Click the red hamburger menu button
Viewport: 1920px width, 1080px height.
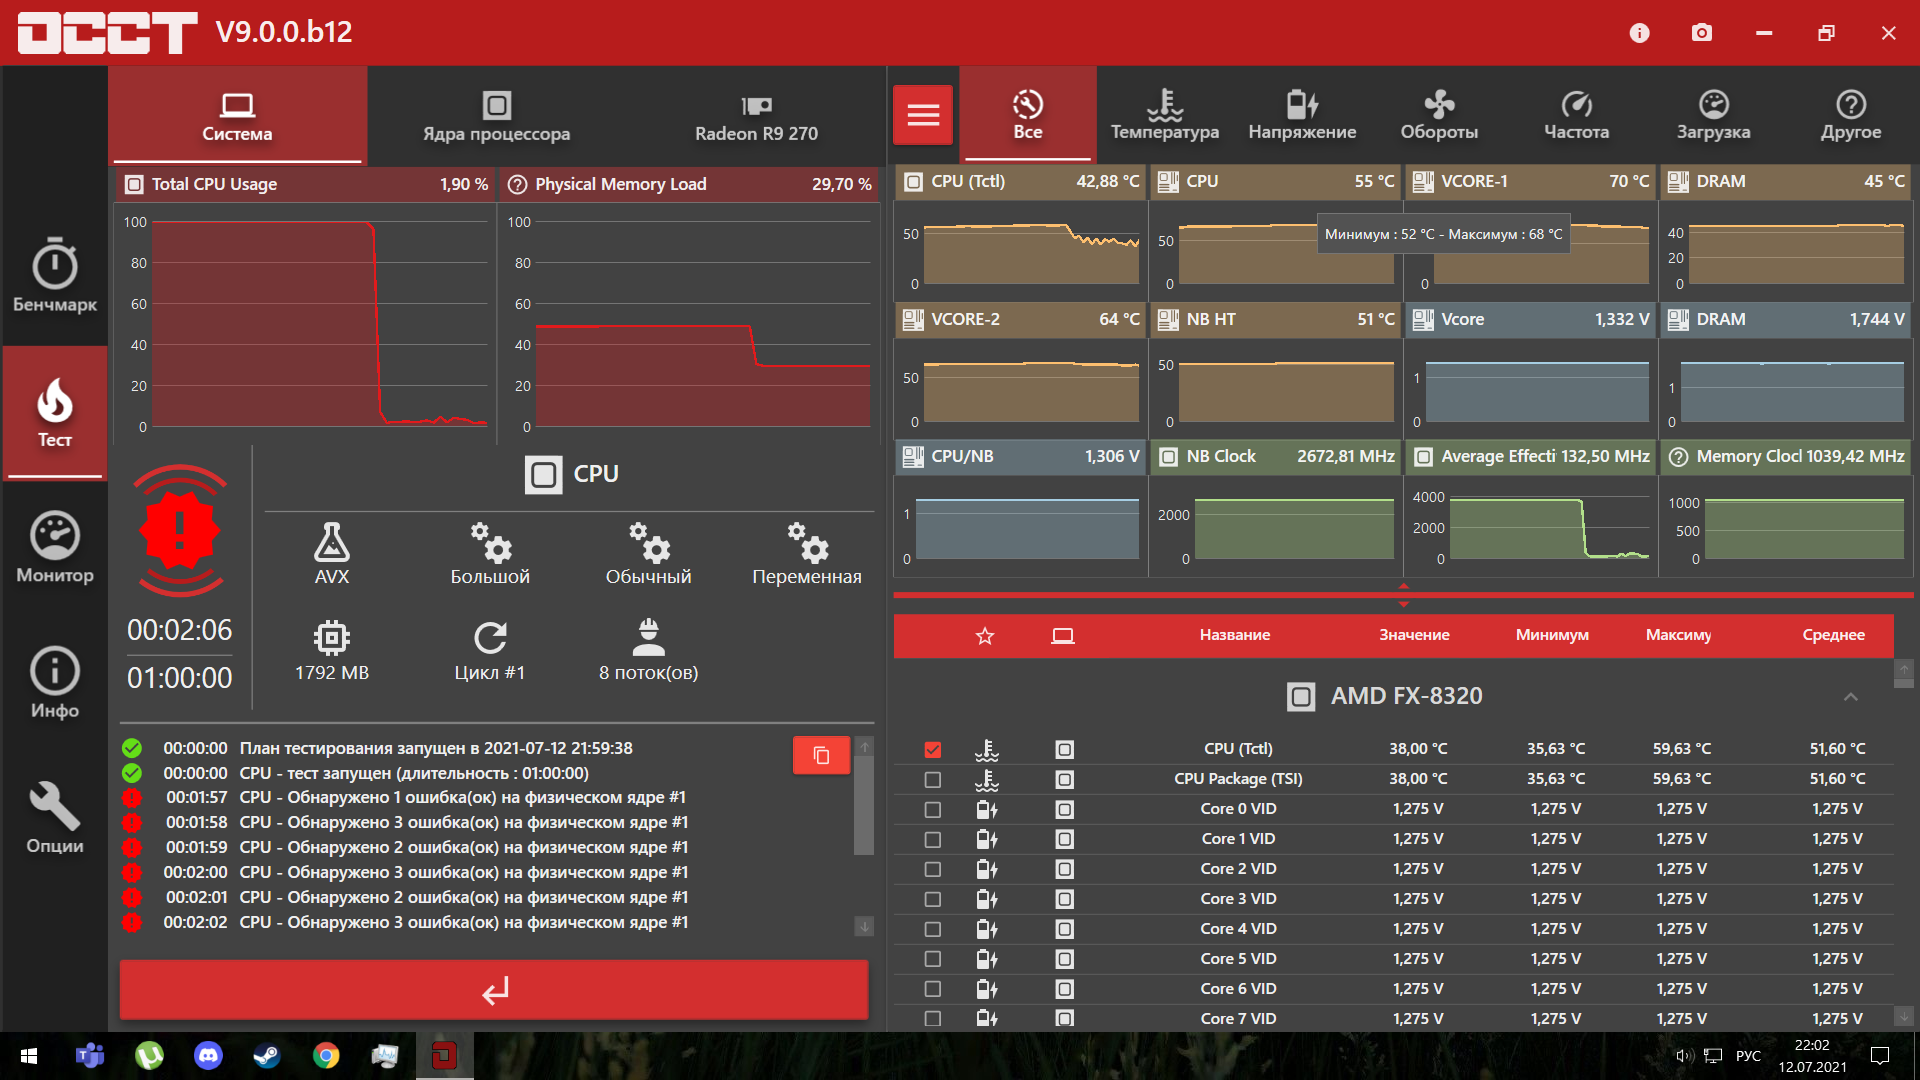pyautogui.click(x=922, y=115)
